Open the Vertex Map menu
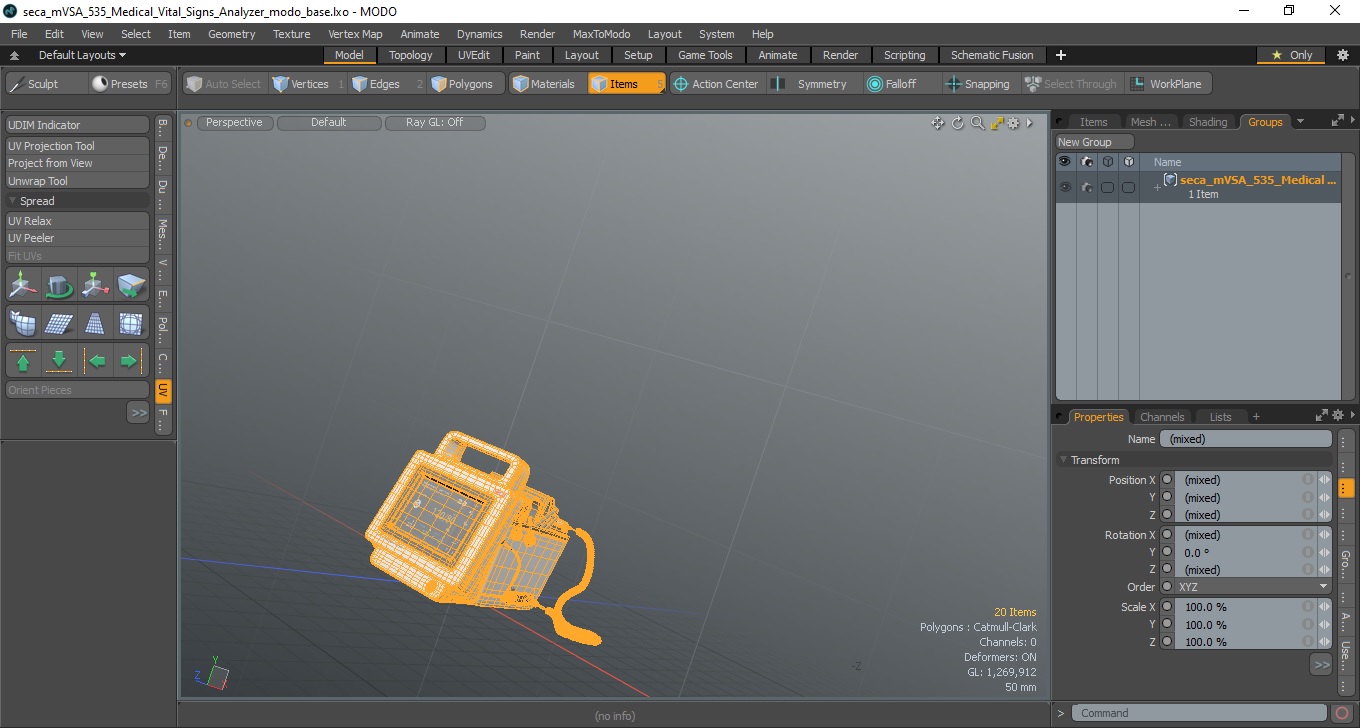 (x=355, y=34)
